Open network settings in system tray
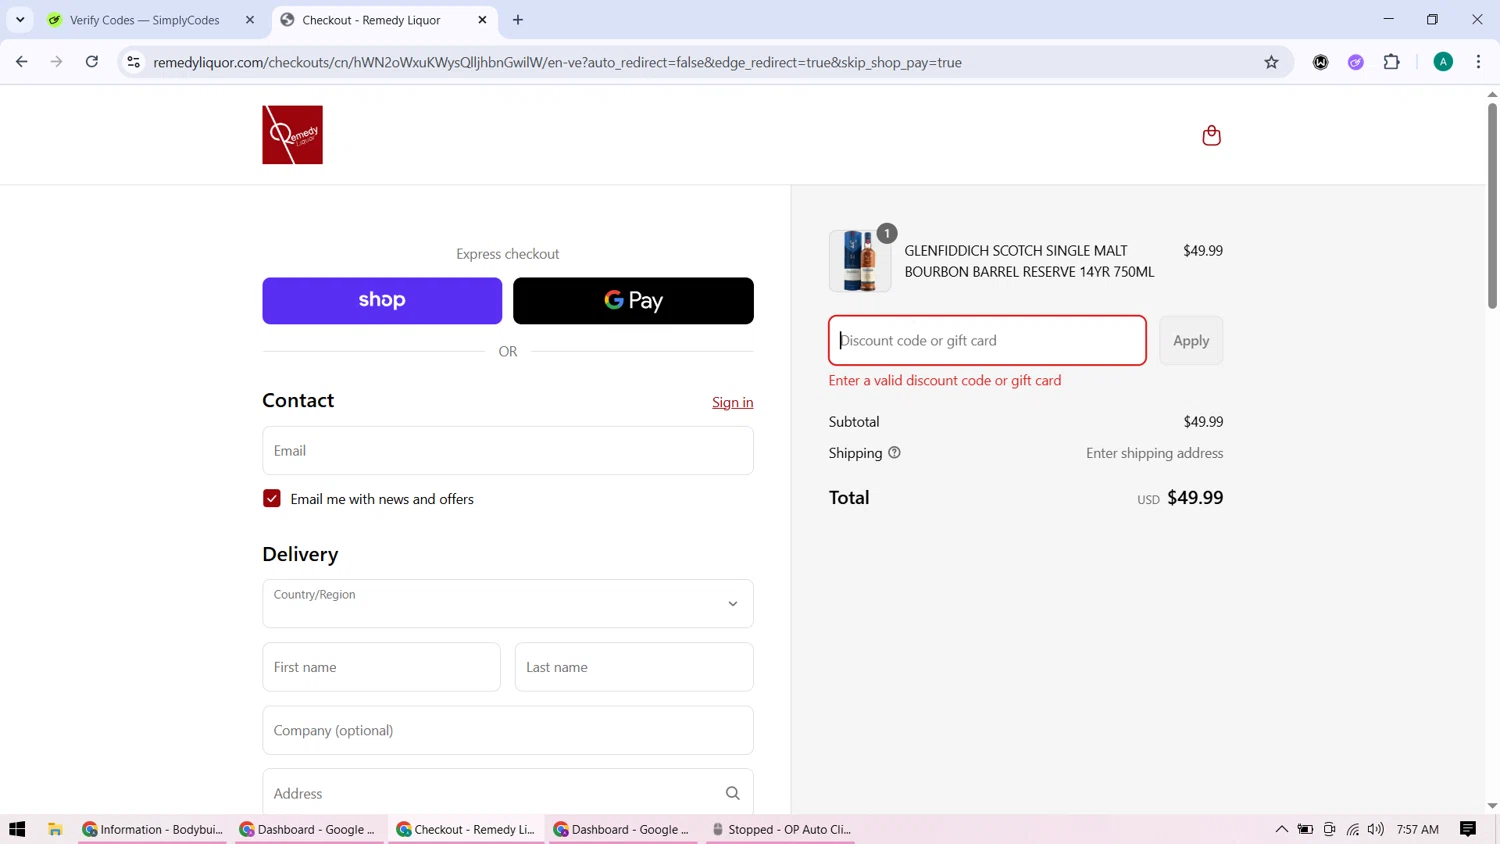 (x=1352, y=829)
